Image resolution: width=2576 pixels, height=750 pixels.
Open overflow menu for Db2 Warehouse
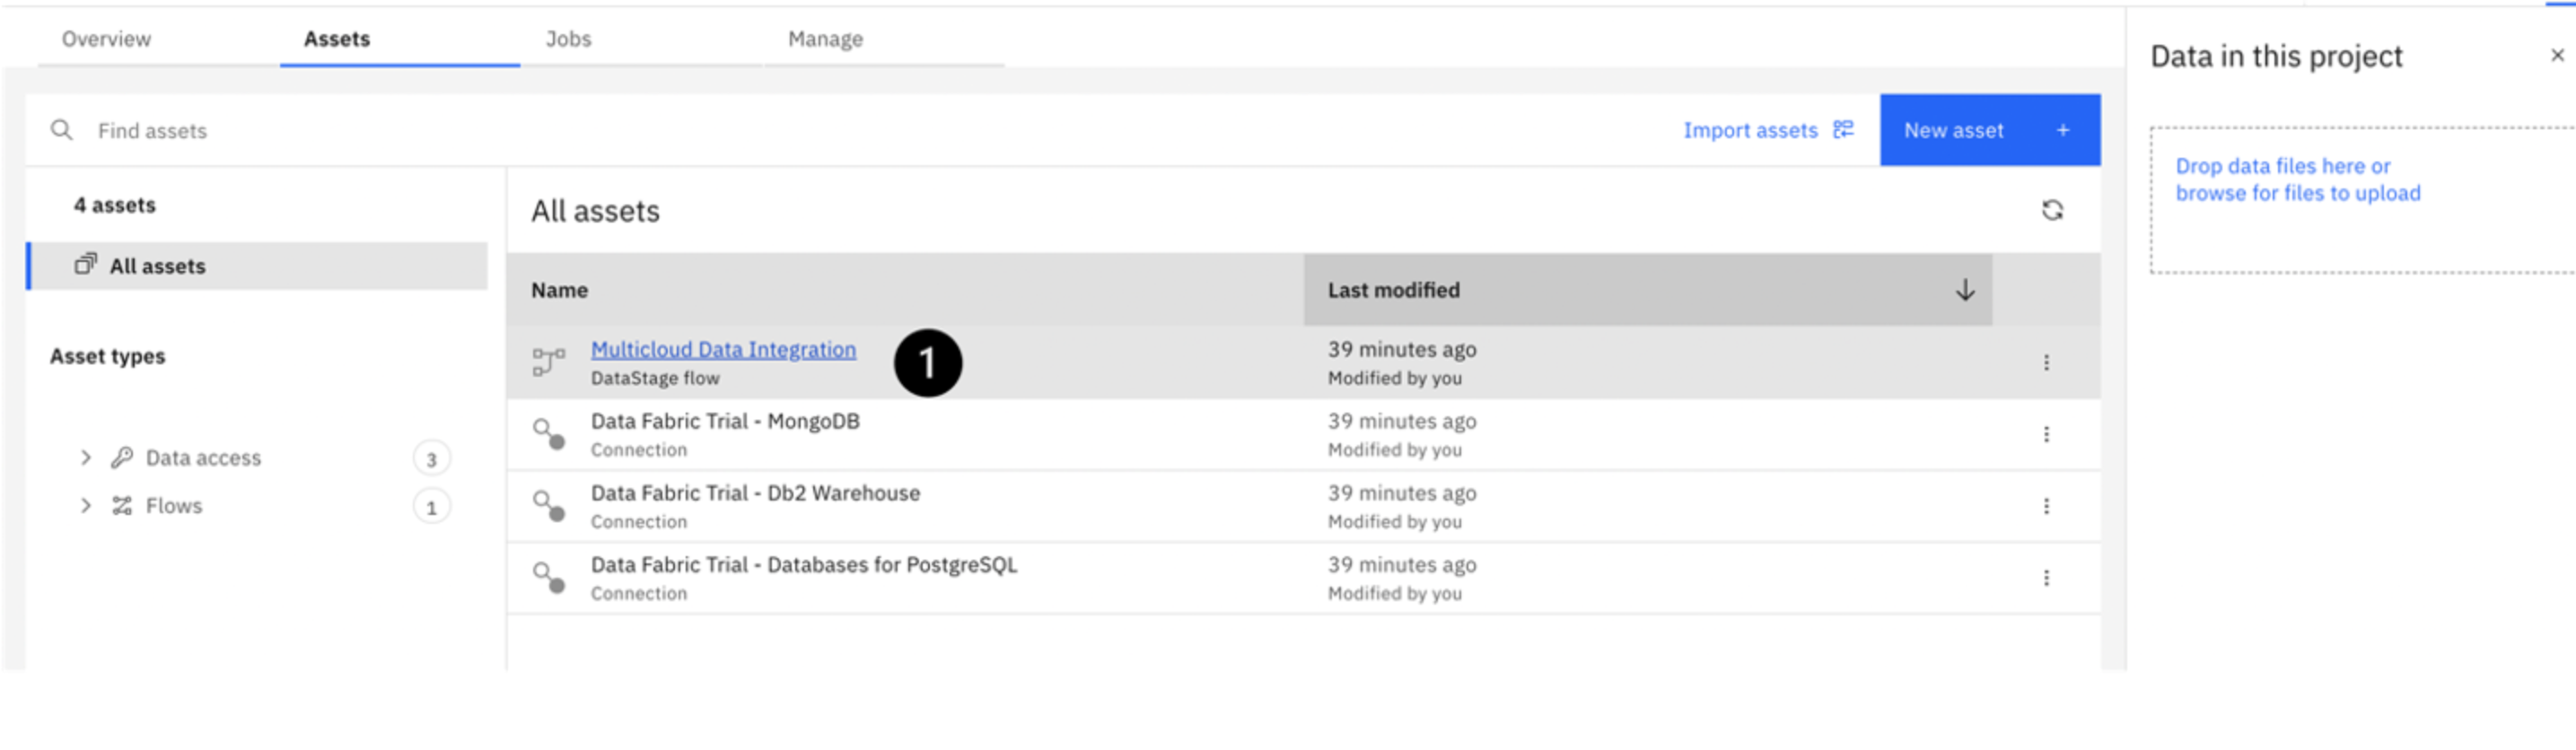point(2046,506)
